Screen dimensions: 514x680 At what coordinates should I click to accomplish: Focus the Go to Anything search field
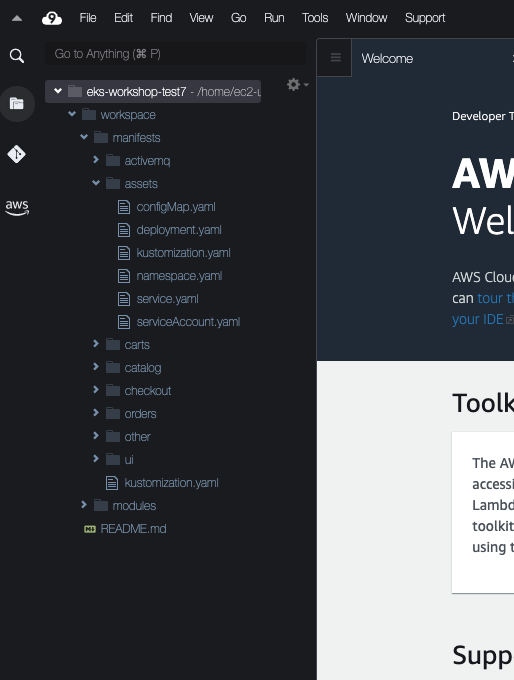coord(175,54)
